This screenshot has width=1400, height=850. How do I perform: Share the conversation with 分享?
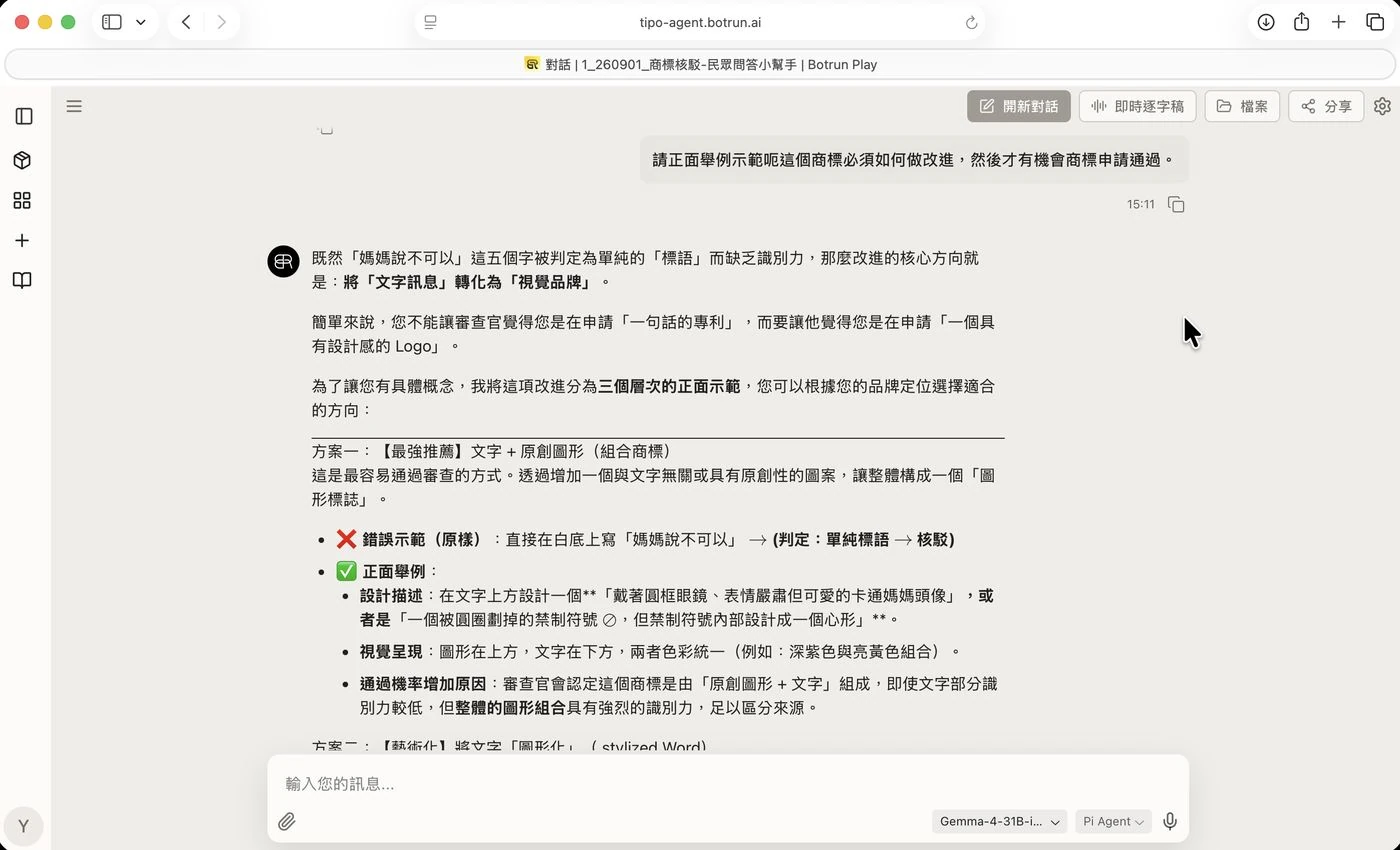click(1326, 106)
